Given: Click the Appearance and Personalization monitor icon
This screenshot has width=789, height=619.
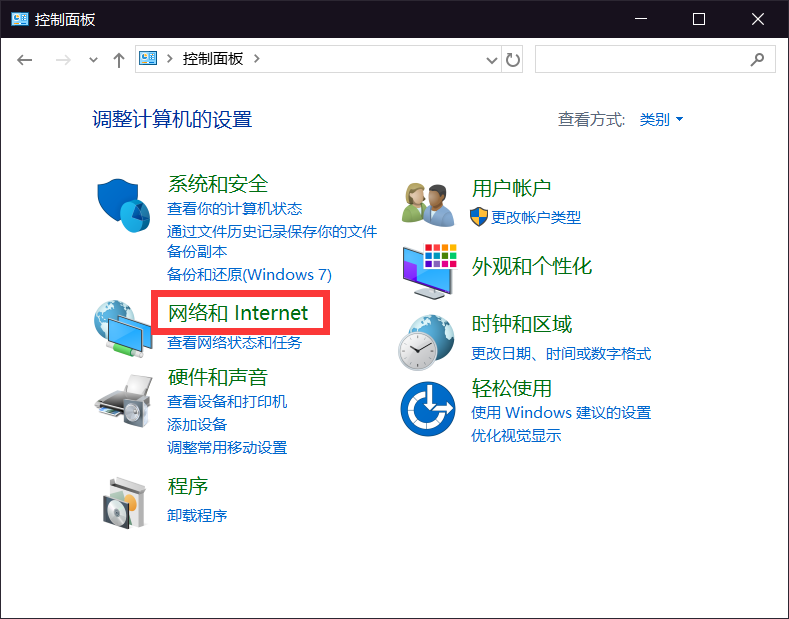Looking at the screenshot, I should (429, 271).
